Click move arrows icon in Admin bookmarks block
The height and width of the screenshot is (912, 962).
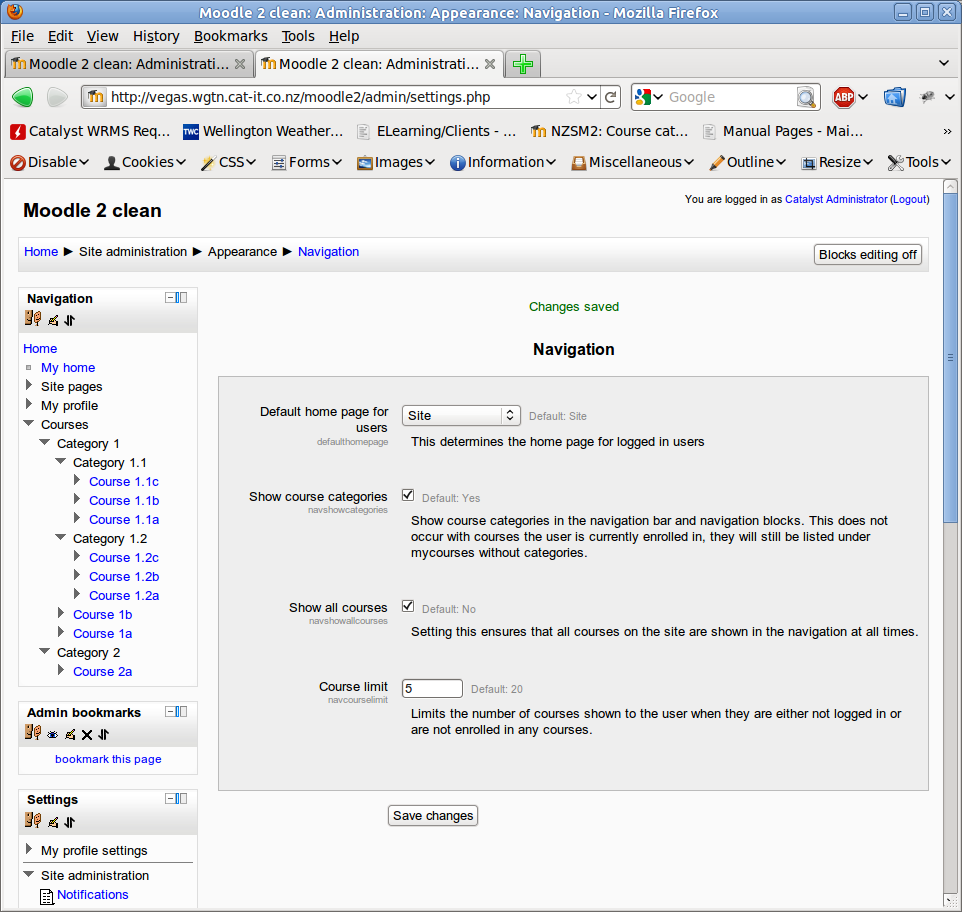103,735
